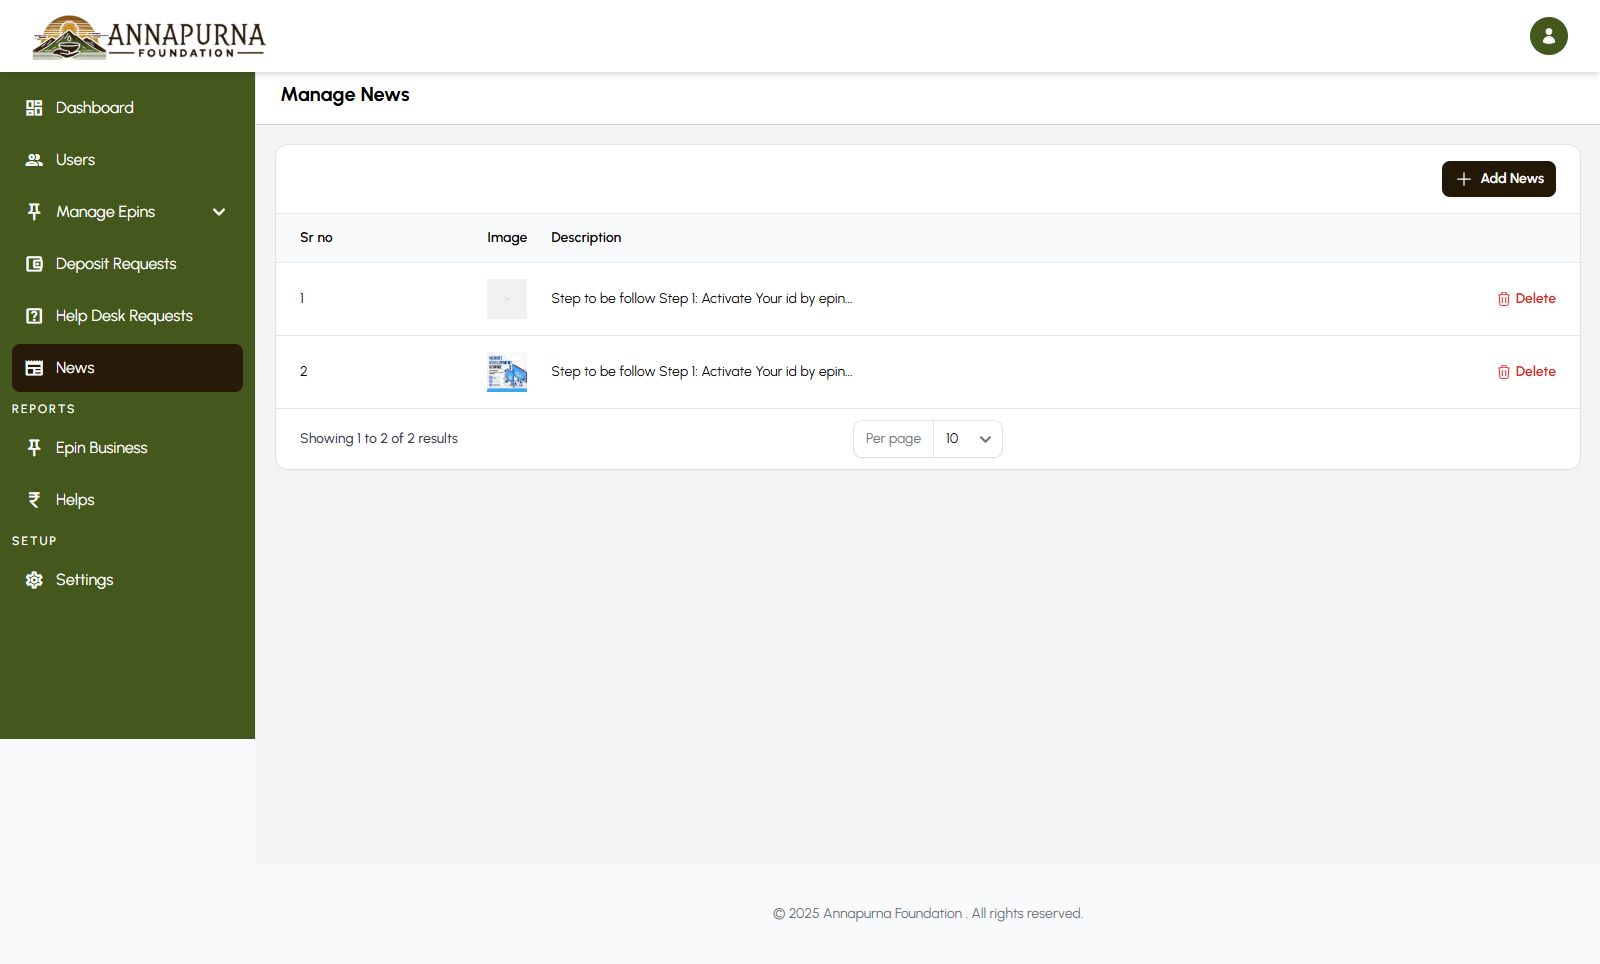1600x964 pixels.
Task: Delete news item number 1
Action: [1526, 299]
